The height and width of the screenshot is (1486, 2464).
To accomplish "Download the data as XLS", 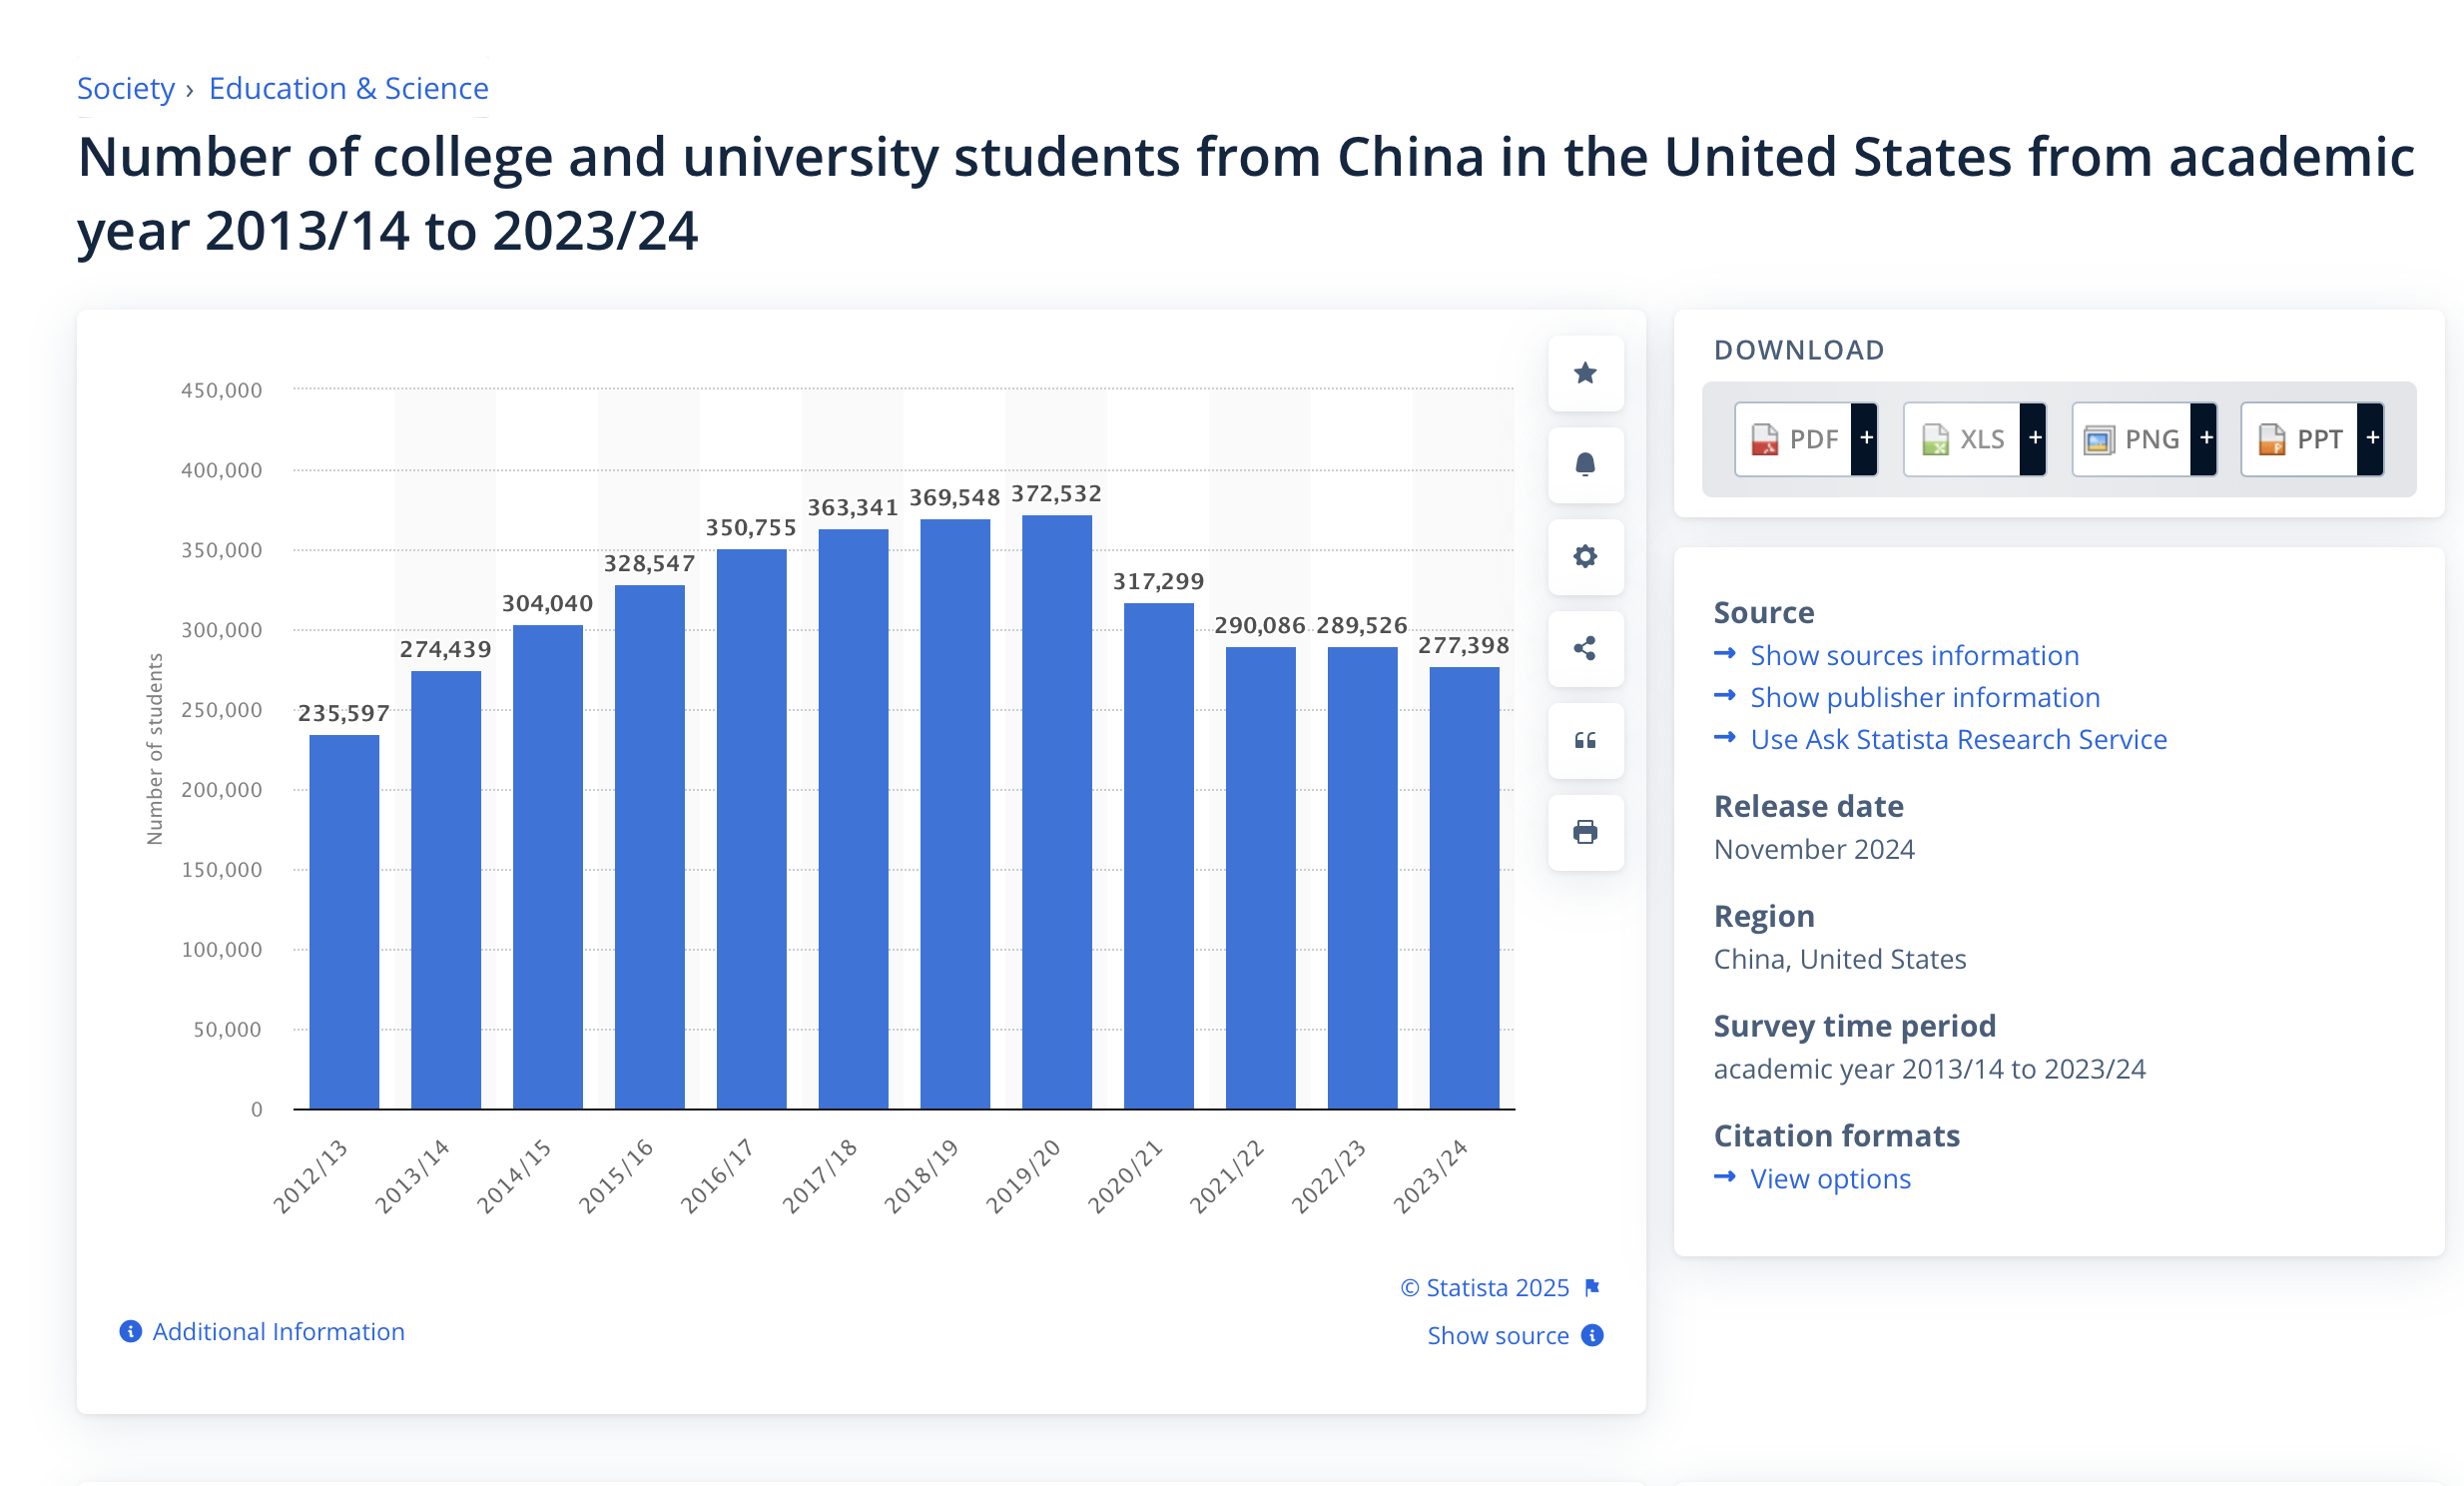I will (1963, 439).
